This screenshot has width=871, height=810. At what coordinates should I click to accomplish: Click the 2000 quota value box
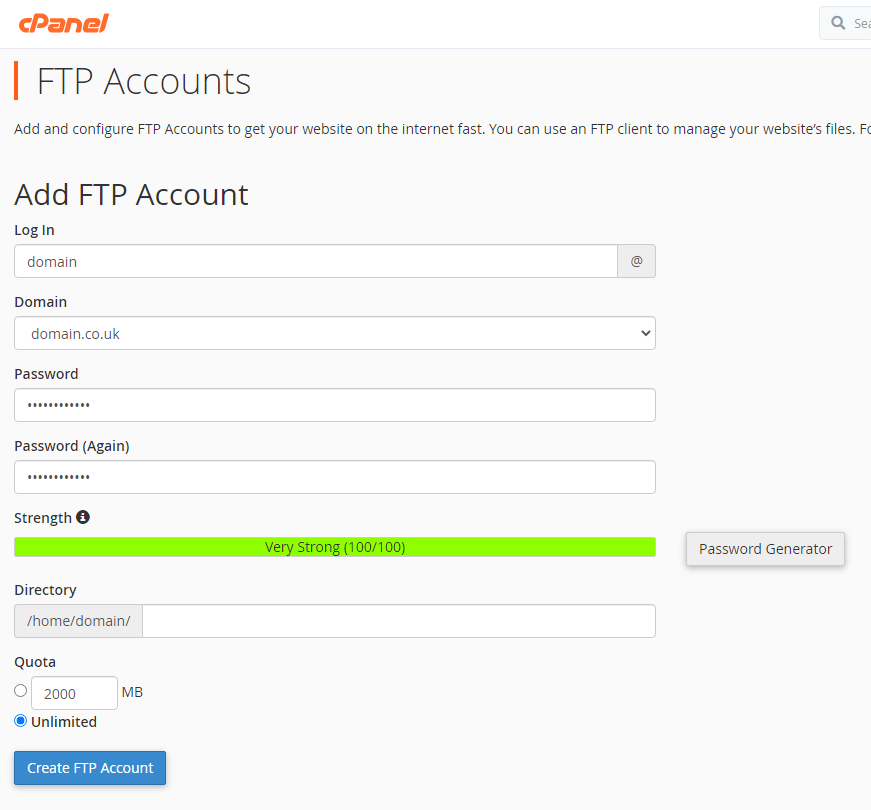tap(74, 692)
